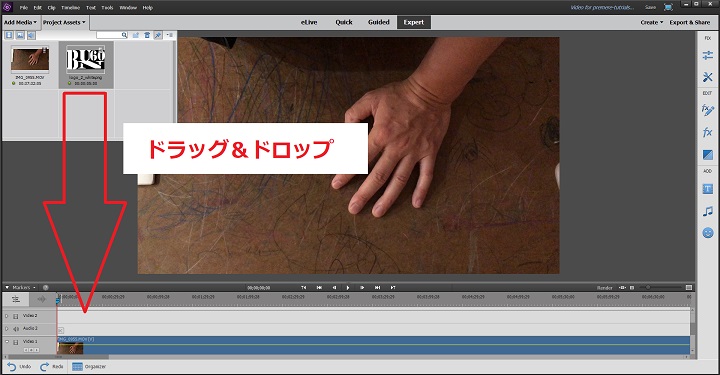The height and width of the screenshot is (375, 720).
Task: Click the new folder icon in assets toolbar
Action: pyautogui.click(x=136, y=35)
